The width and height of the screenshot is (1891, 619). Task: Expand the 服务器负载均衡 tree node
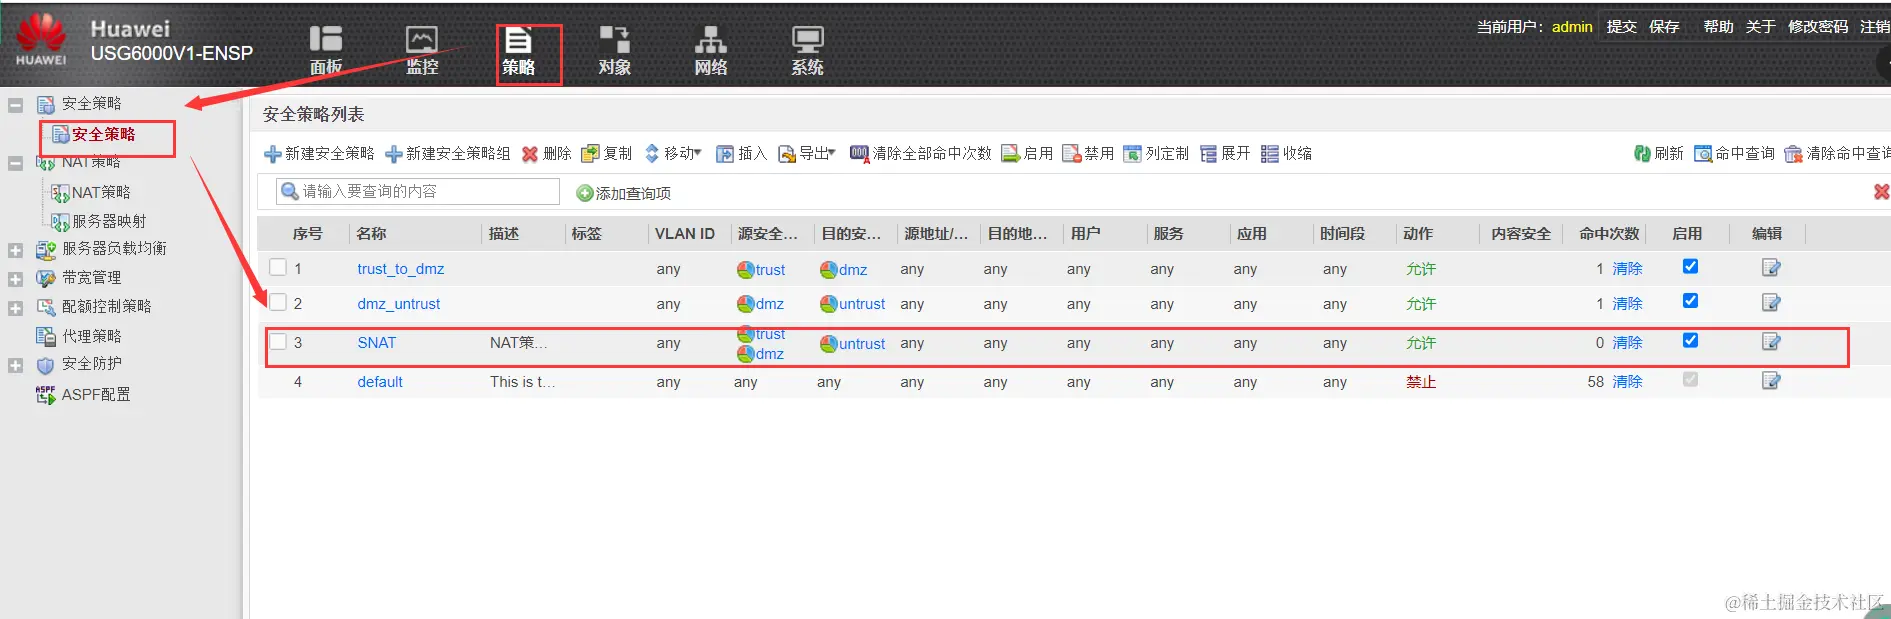point(16,250)
